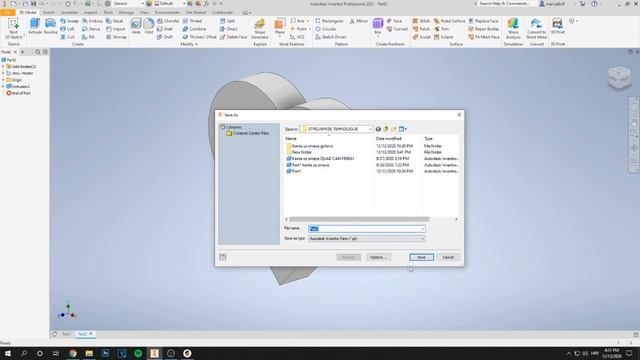Viewport: 640px width, 360px height.
Task: Open the Stress Analysis tool
Action: pyautogui.click(x=513, y=29)
